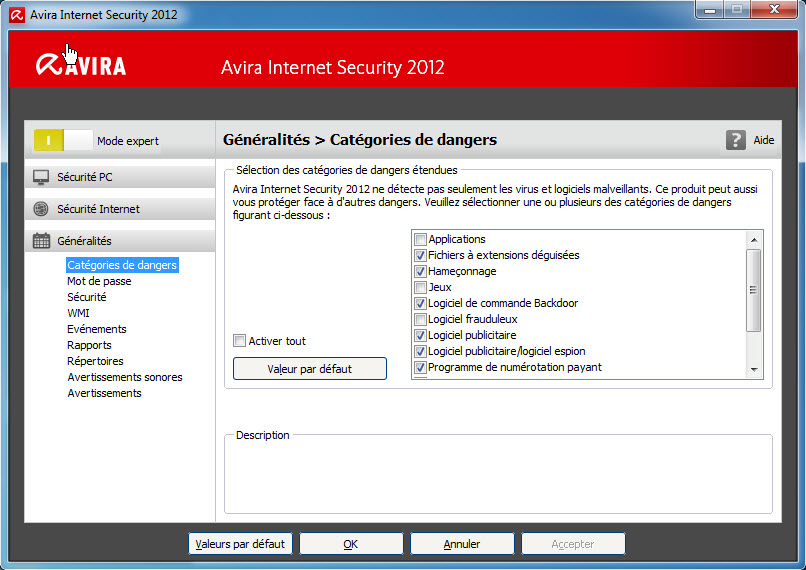
Task: Uncheck Logiciel publicitaire/logiciel espion
Action: point(420,352)
